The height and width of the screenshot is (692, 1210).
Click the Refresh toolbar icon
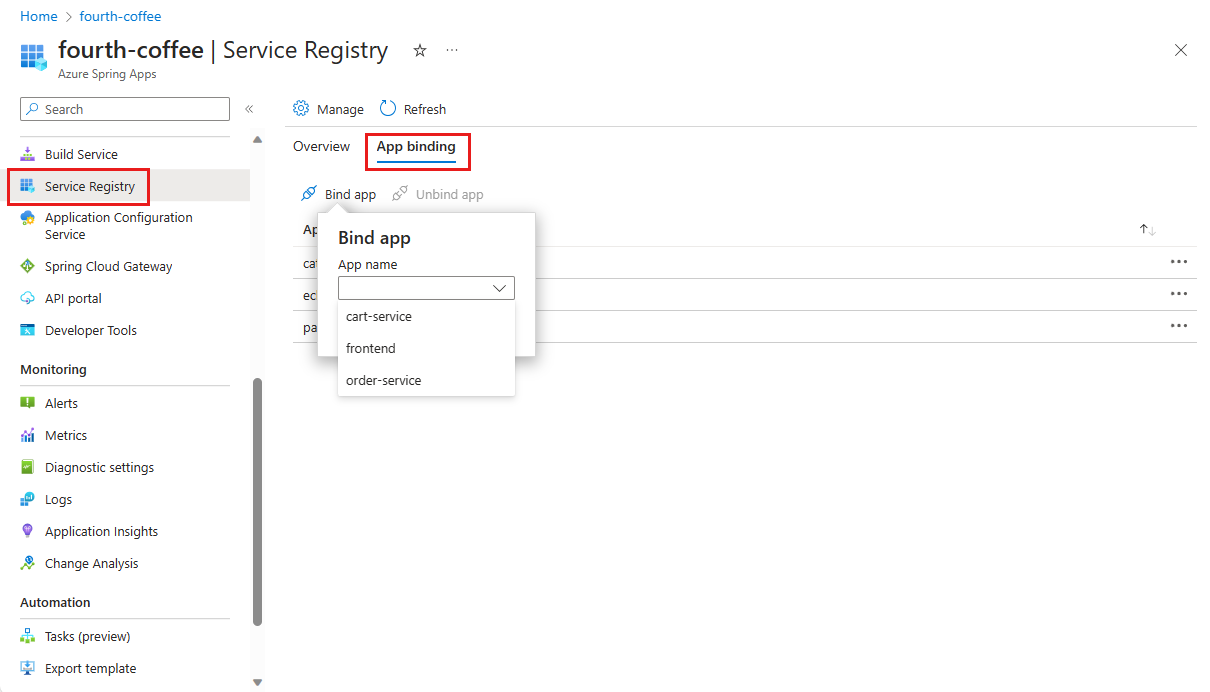tap(388, 109)
